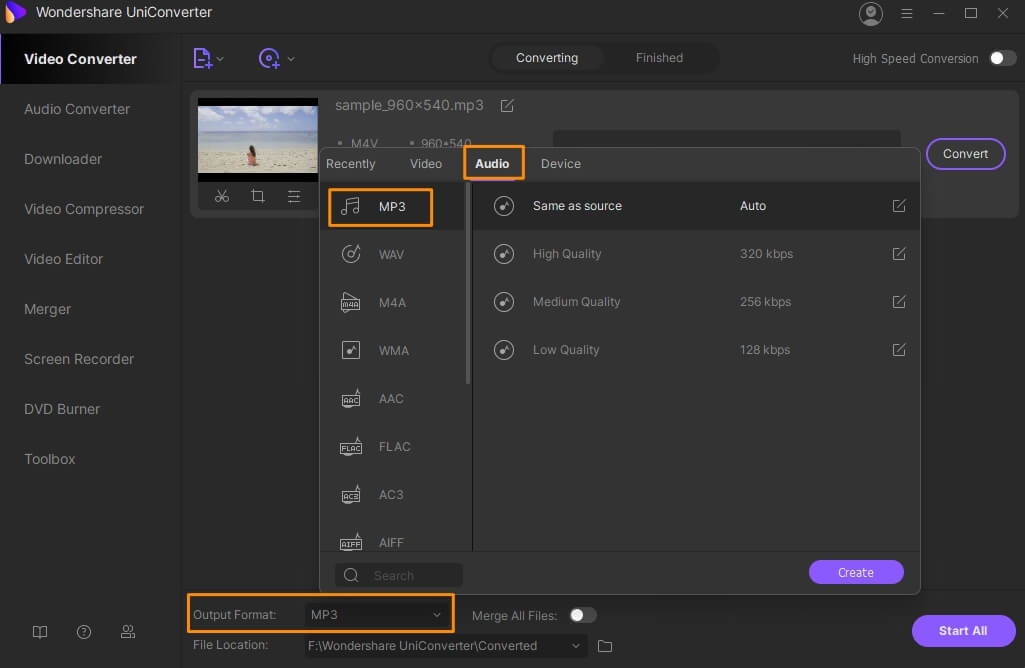Choose Medium Quality 256 kbps preset
The height and width of the screenshot is (668, 1025).
[x=696, y=302]
